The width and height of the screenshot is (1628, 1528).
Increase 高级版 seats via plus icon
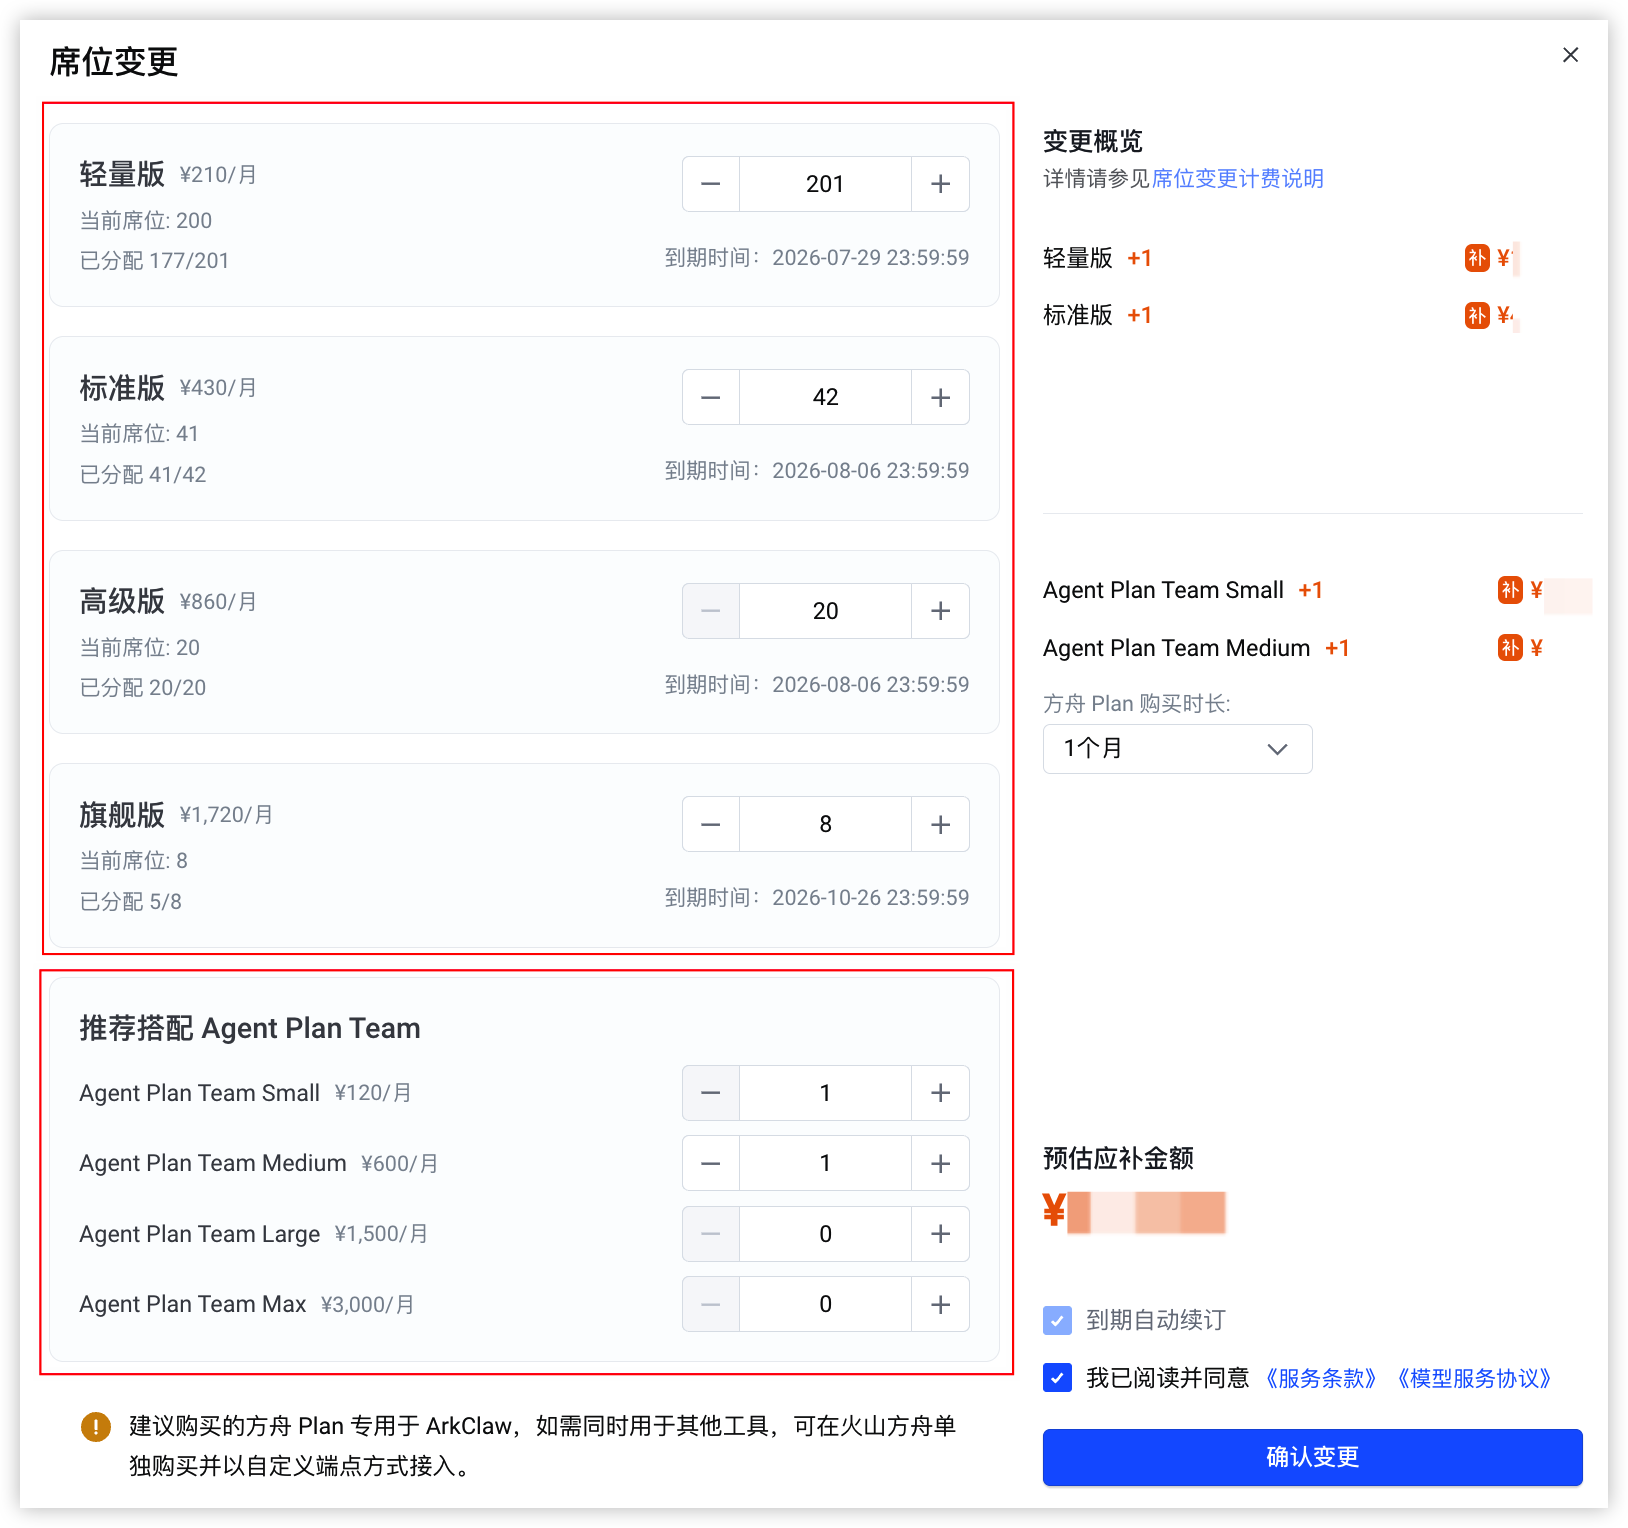point(940,611)
